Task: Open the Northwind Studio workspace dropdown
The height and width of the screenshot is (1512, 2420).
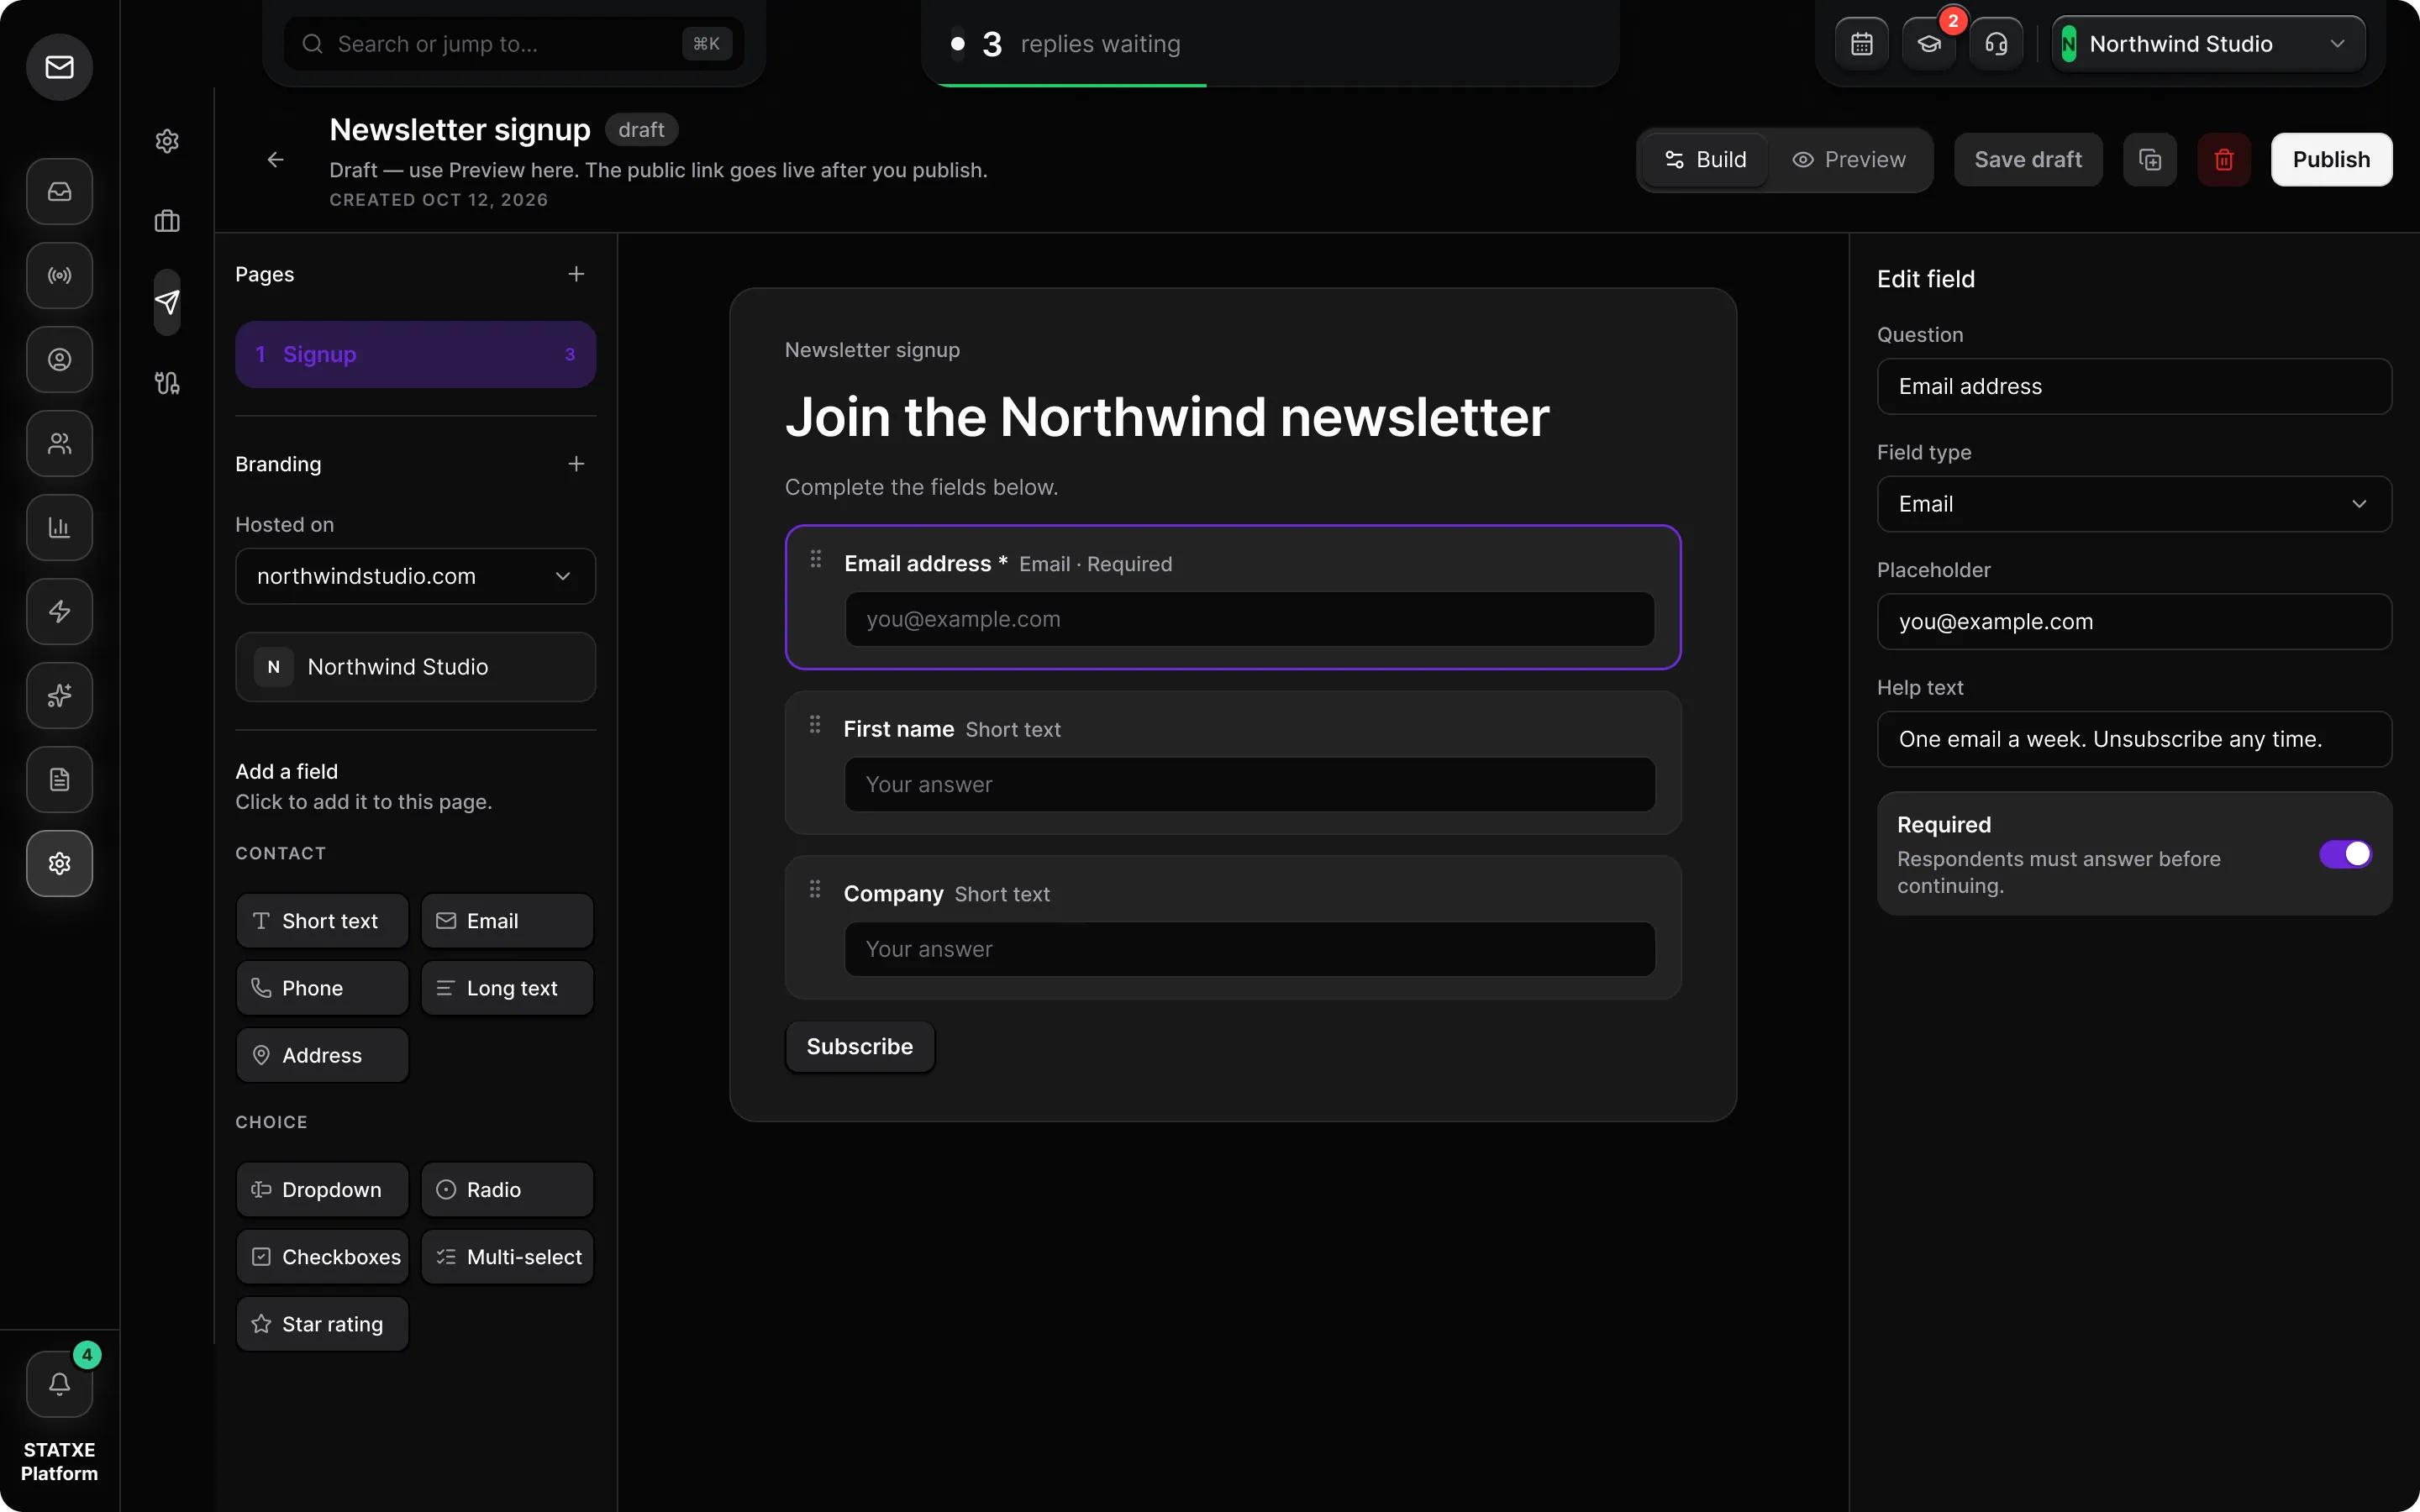Action: pos(2208,44)
